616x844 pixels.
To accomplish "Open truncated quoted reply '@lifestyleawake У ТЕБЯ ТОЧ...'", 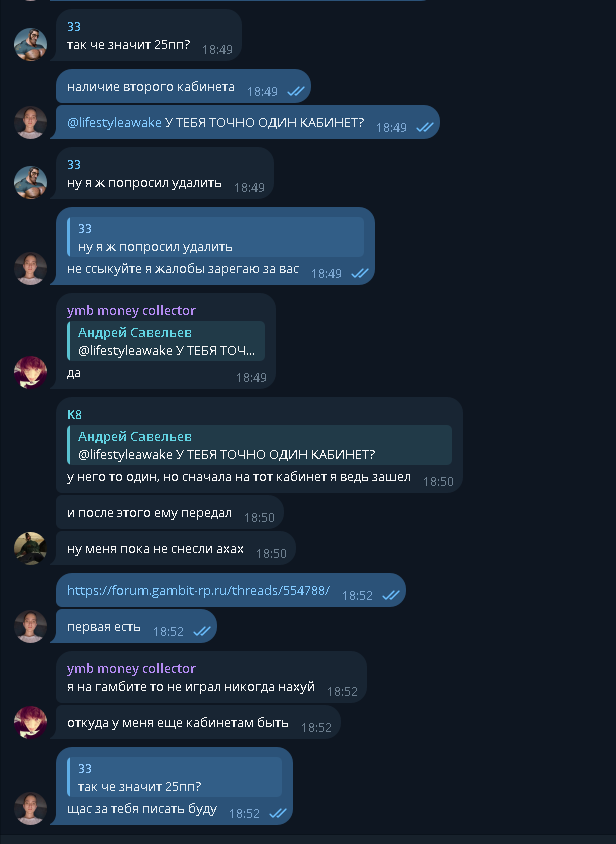I will click(166, 341).
